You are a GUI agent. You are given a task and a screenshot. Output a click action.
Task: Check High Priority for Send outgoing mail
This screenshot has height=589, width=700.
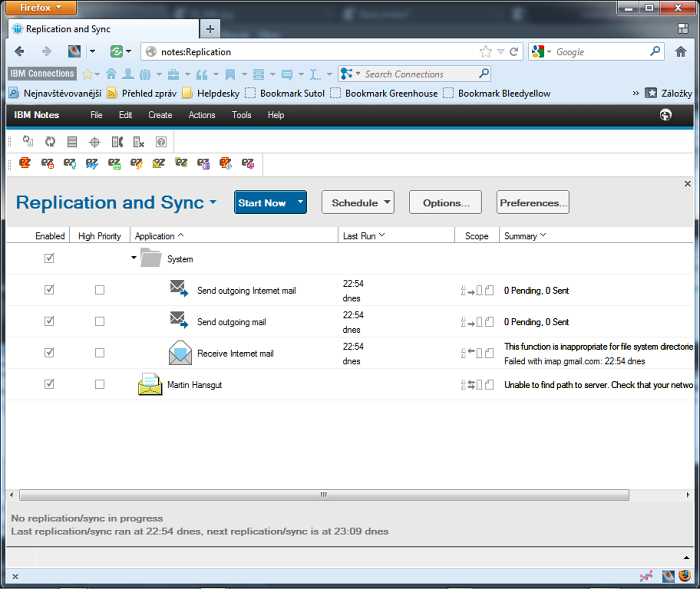100,322
